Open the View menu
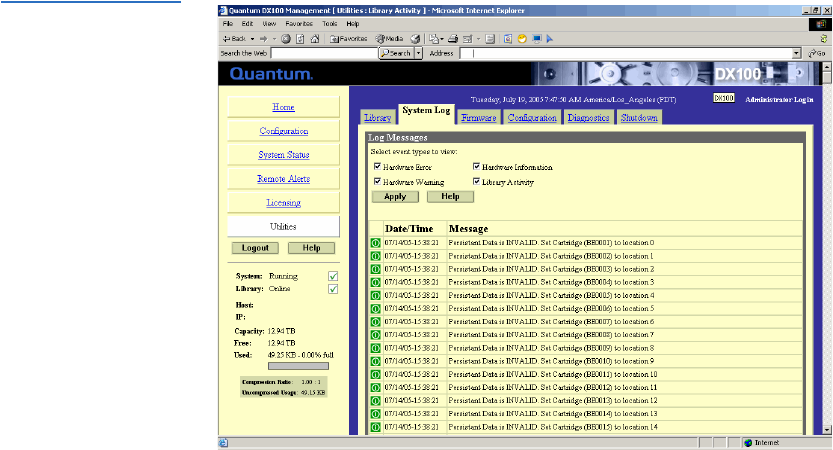Viewport: 833px width, 450px height. click(x=269, y=23)
